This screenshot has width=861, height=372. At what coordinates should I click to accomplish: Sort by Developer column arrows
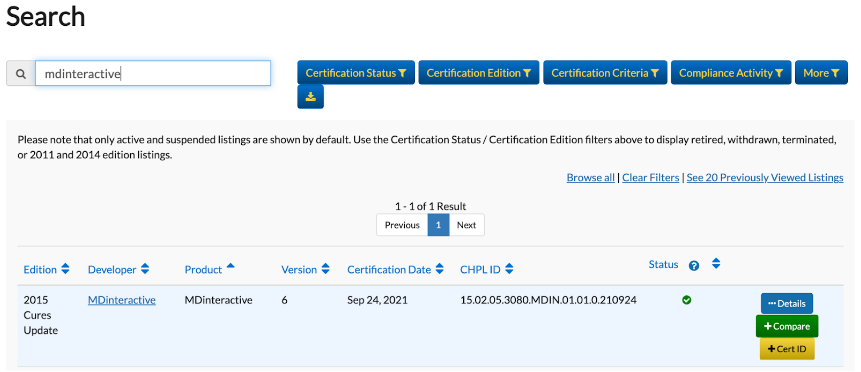(x=145, y=269)
